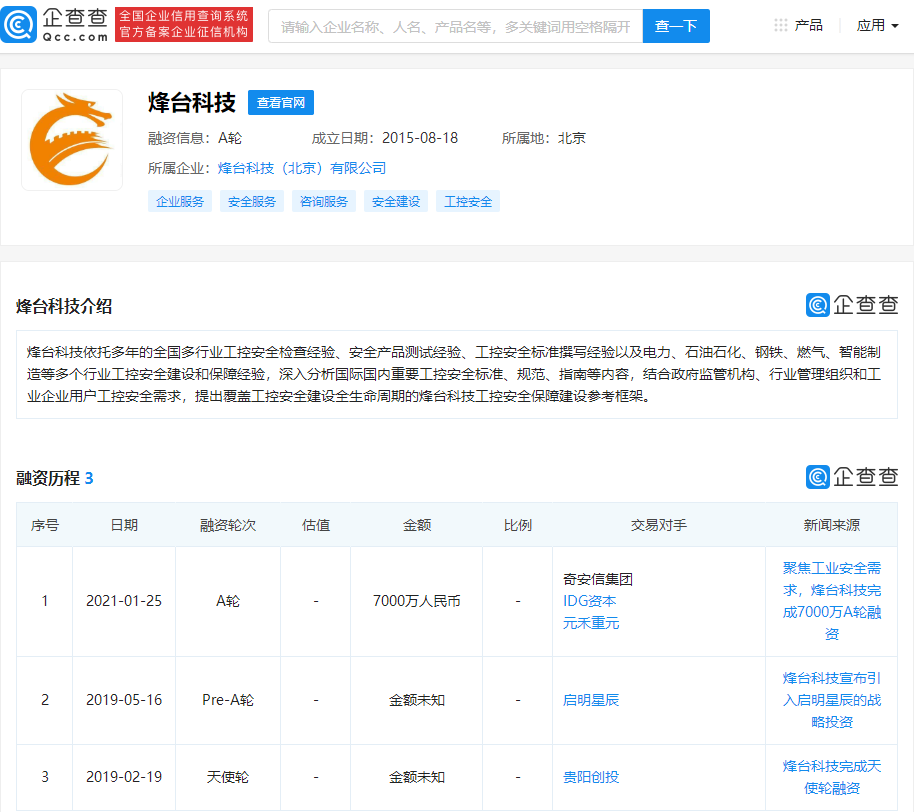Screen dimensions: 914x812
Task: Open investor link 启明星辰
Action: point(591,700)
